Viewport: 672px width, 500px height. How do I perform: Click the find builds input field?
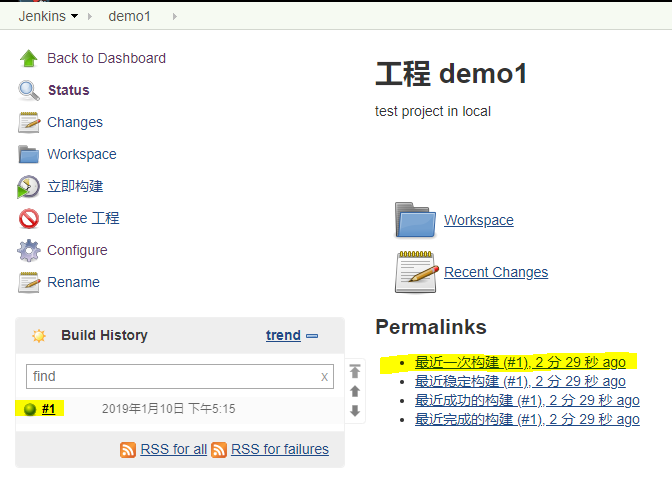pos(180,377)
